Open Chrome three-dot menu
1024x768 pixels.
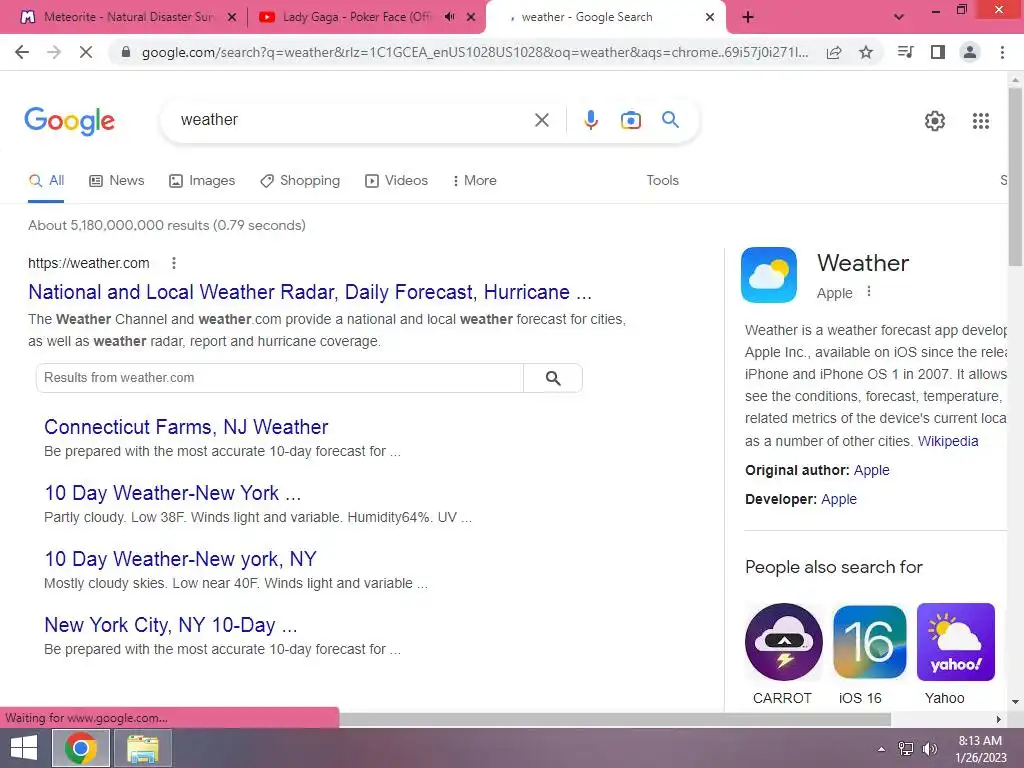coord(1002,52)
